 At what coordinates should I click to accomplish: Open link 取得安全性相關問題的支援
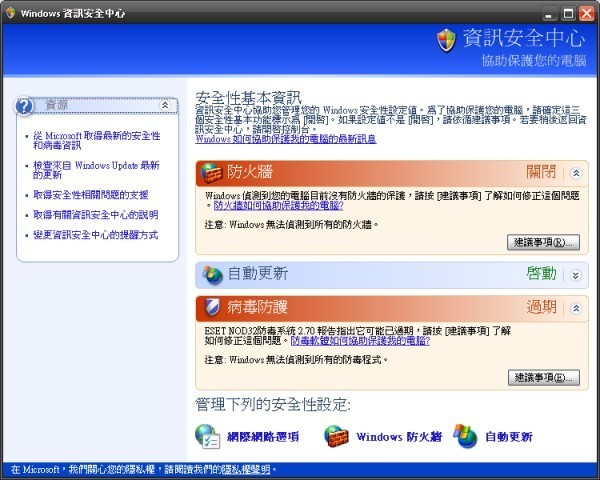click(x=91, y=195)
